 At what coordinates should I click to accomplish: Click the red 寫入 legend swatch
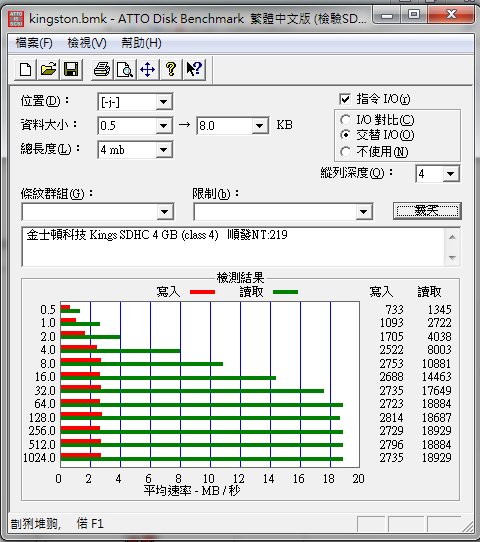(203, 292)
